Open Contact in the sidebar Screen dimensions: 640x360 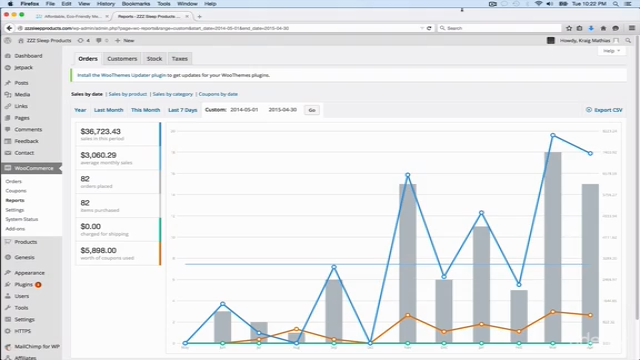24,153
